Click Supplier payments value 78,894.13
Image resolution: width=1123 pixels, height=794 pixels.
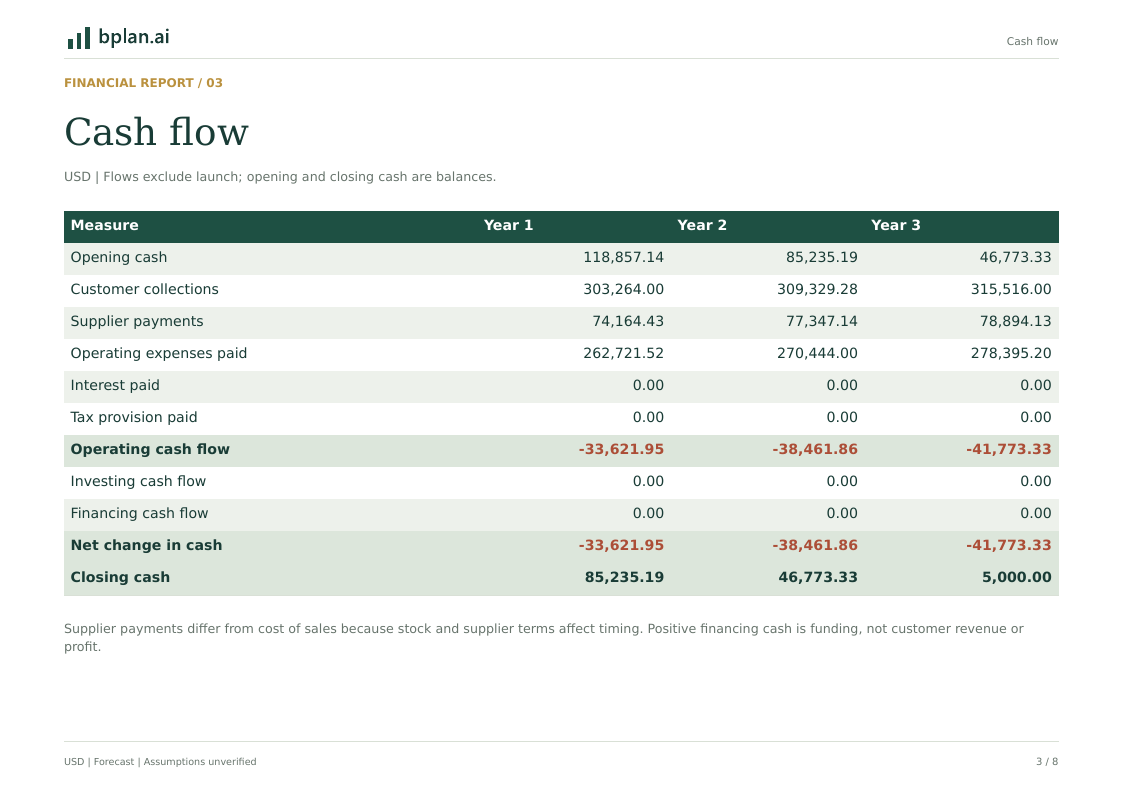[1016, 321]
